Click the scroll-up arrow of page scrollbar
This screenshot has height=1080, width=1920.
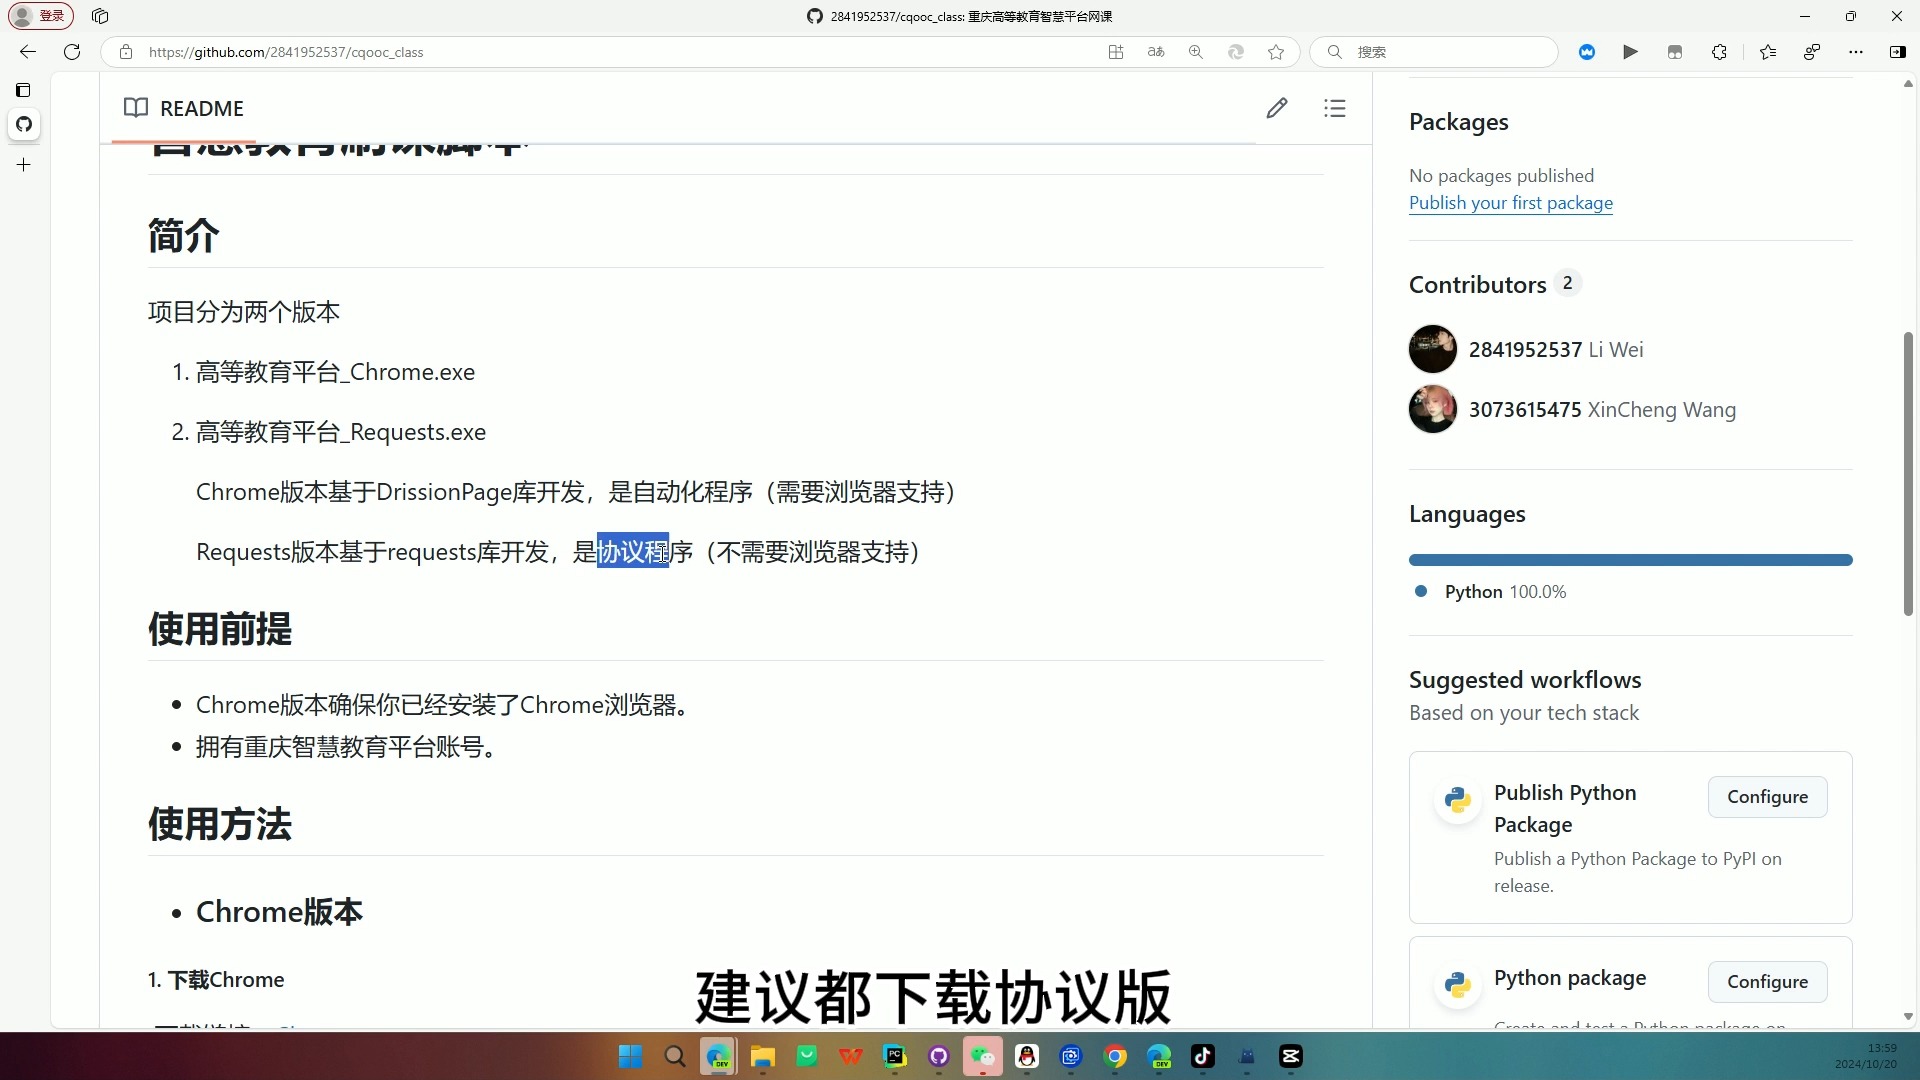click(1908, 84)
